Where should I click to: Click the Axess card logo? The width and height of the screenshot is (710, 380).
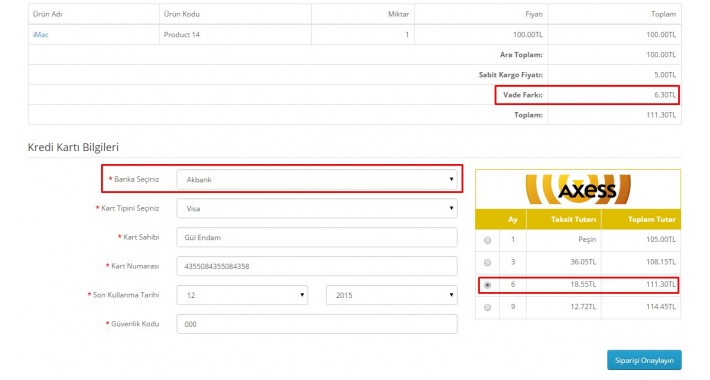pyautogui.click(x=578, y=190)
